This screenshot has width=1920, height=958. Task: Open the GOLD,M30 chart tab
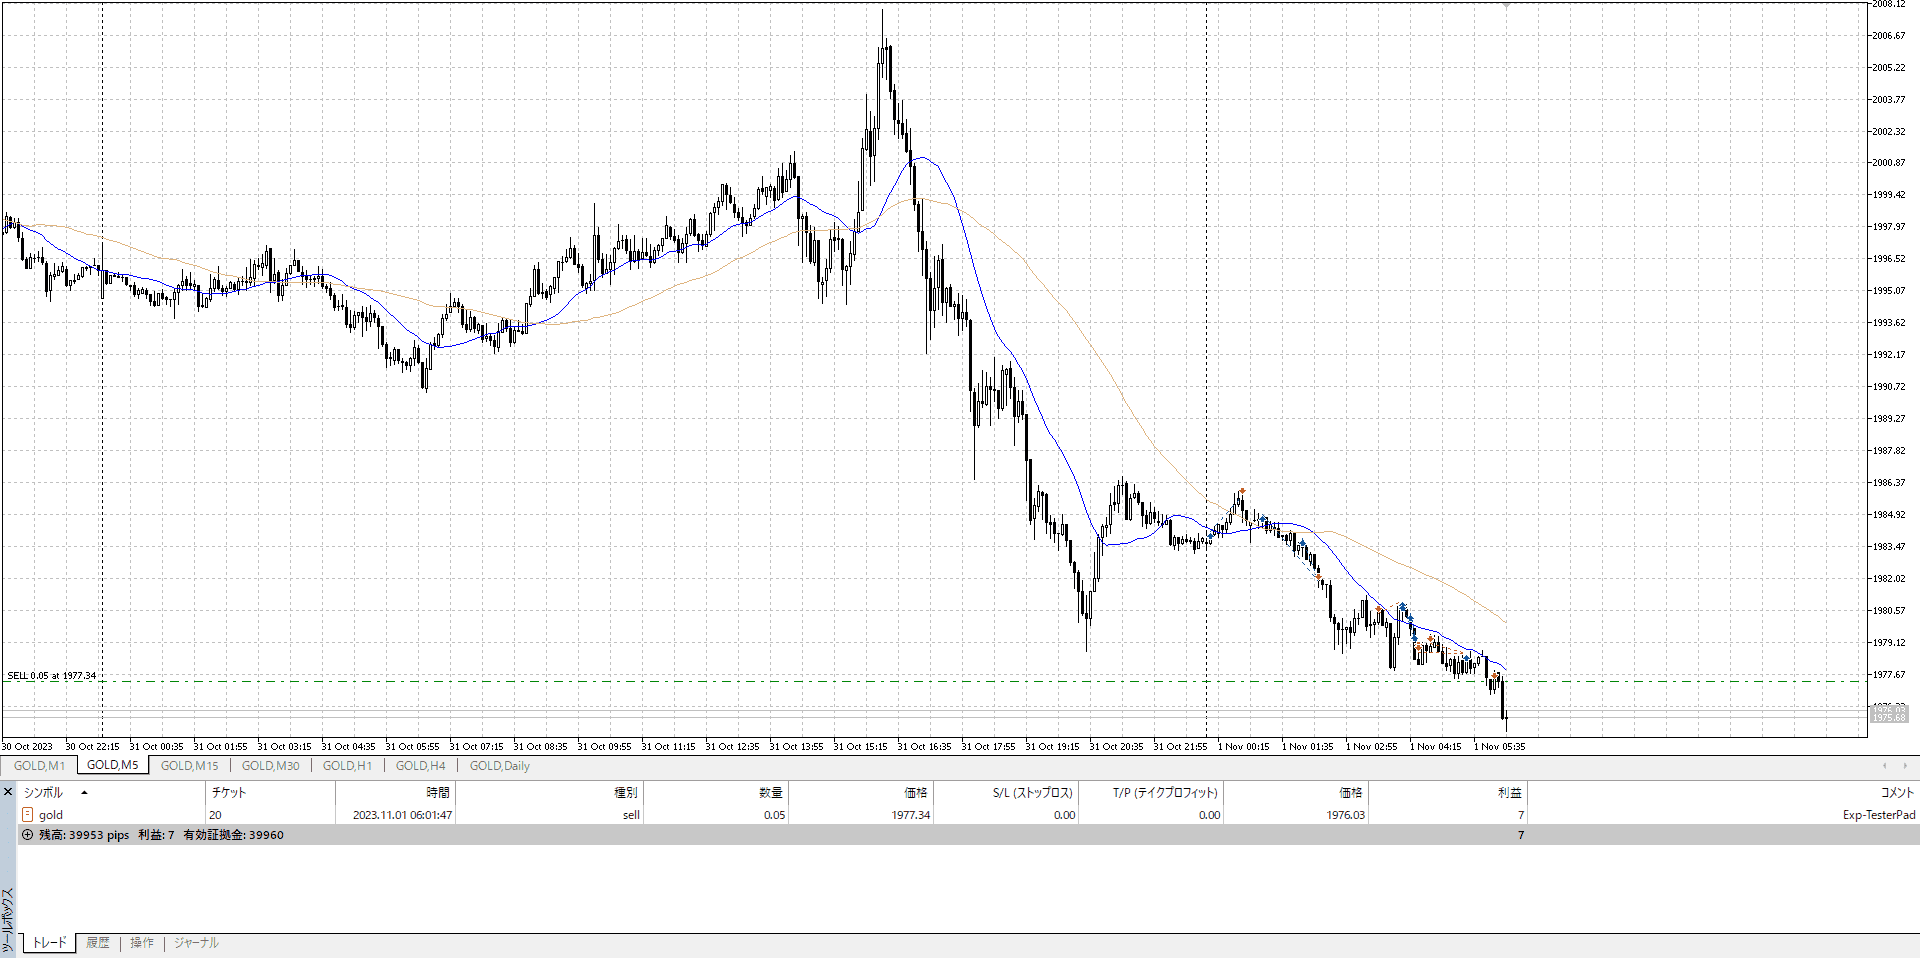point(270,766)
